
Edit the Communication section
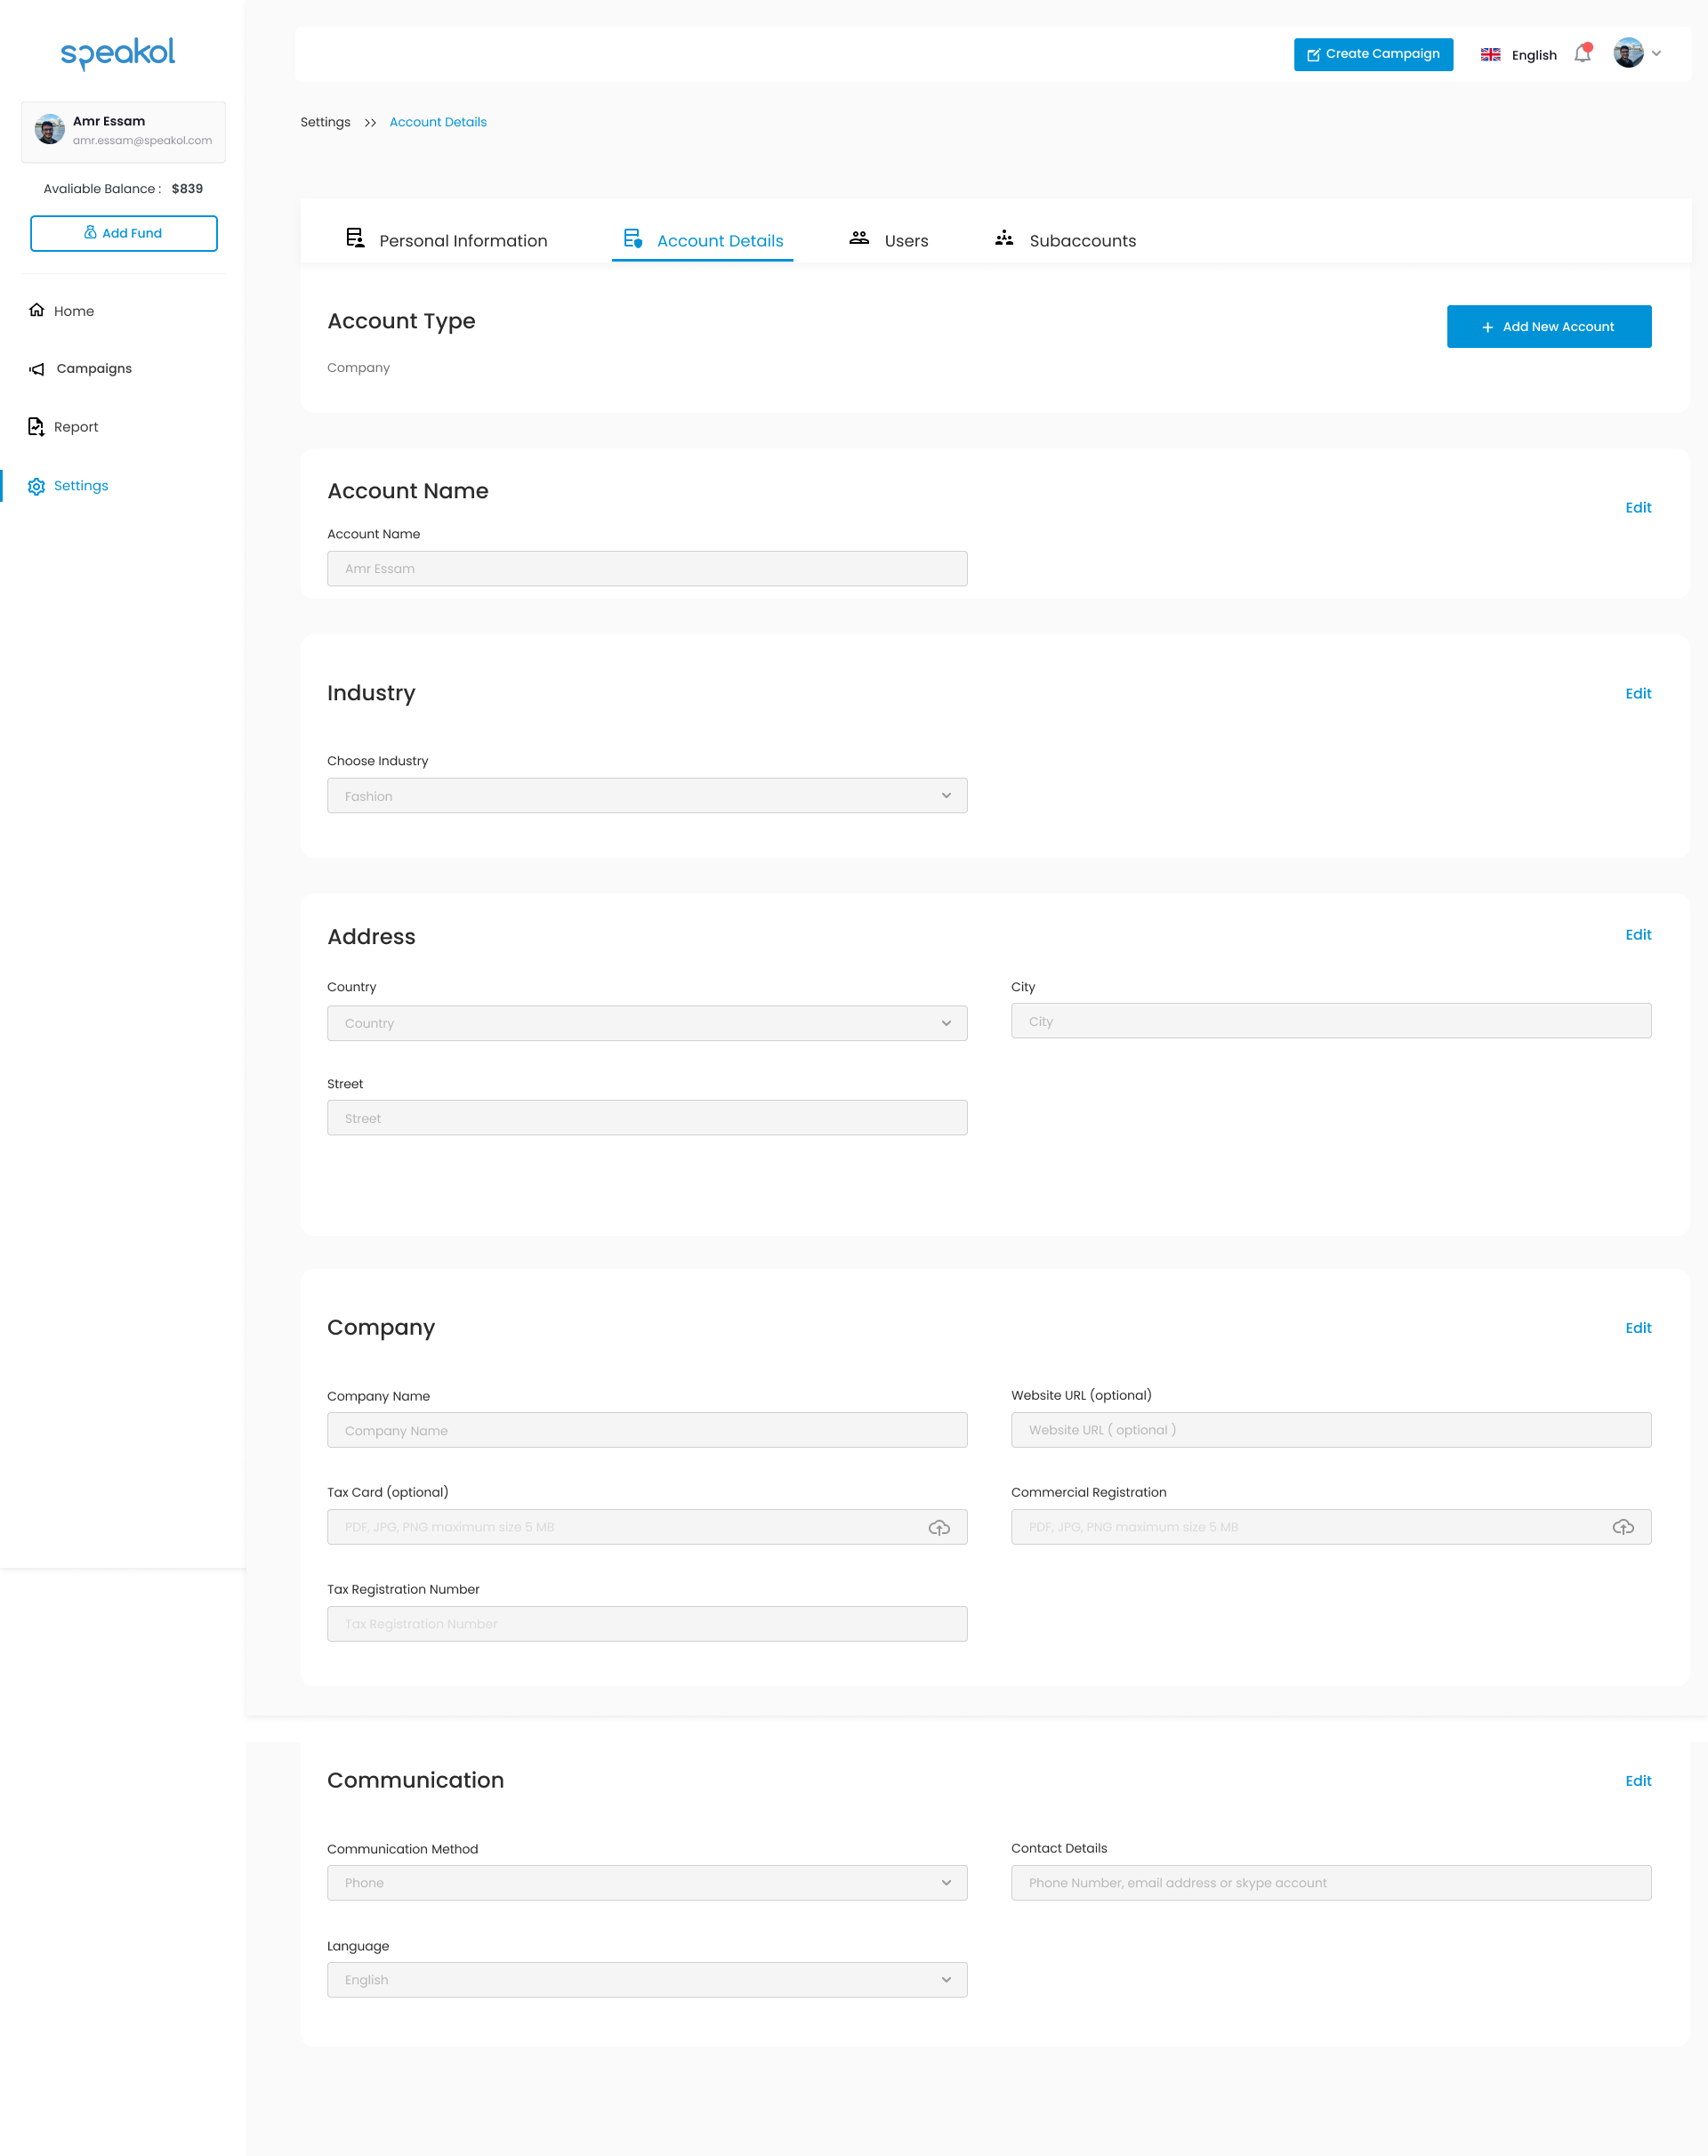[x=1638, y=1781]
